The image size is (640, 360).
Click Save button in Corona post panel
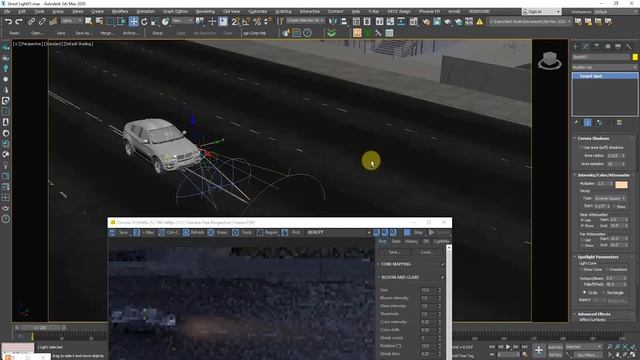(394, 252)
